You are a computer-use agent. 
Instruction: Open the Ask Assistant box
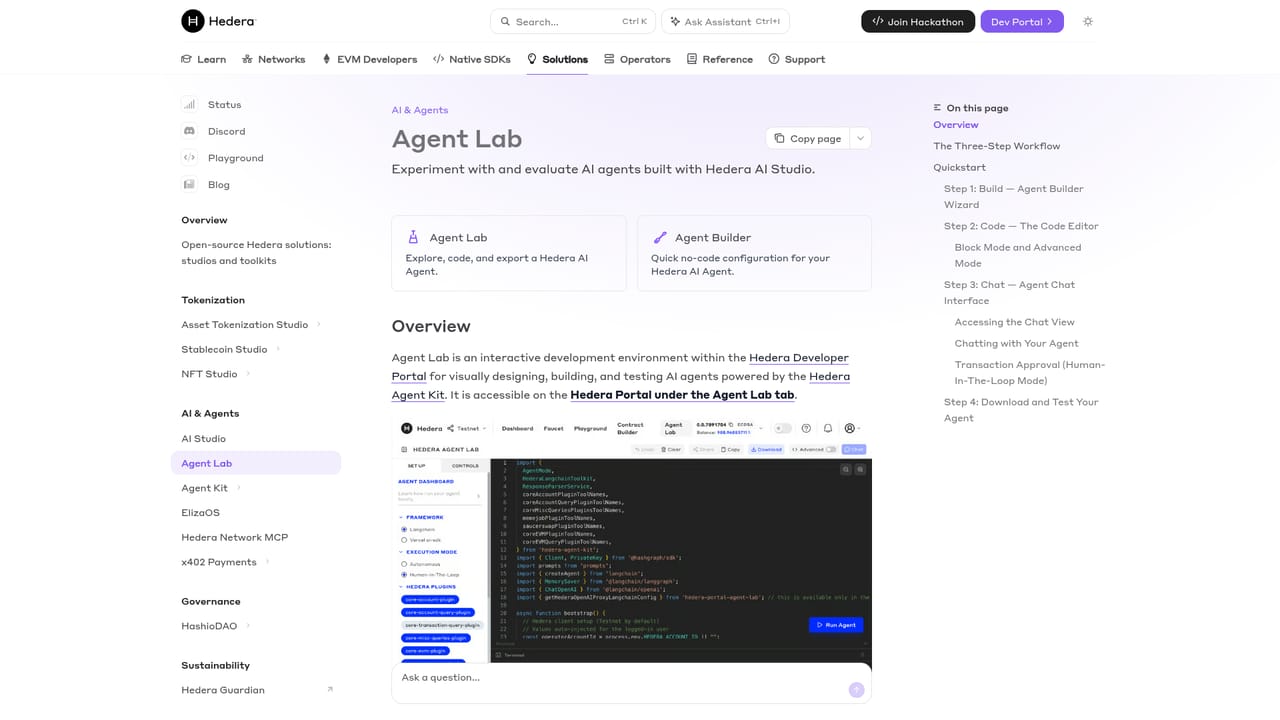click(x=725, y=21)
